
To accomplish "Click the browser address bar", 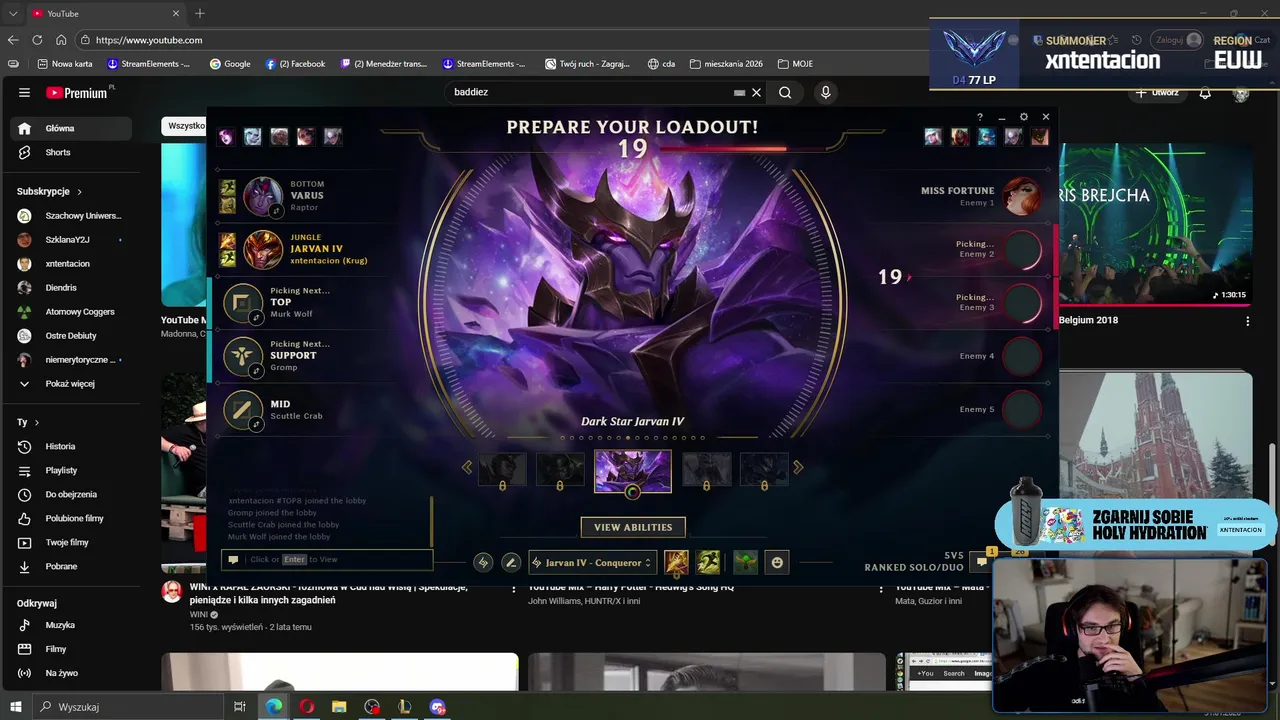I will pyautogui.click(x=500, y=40).
